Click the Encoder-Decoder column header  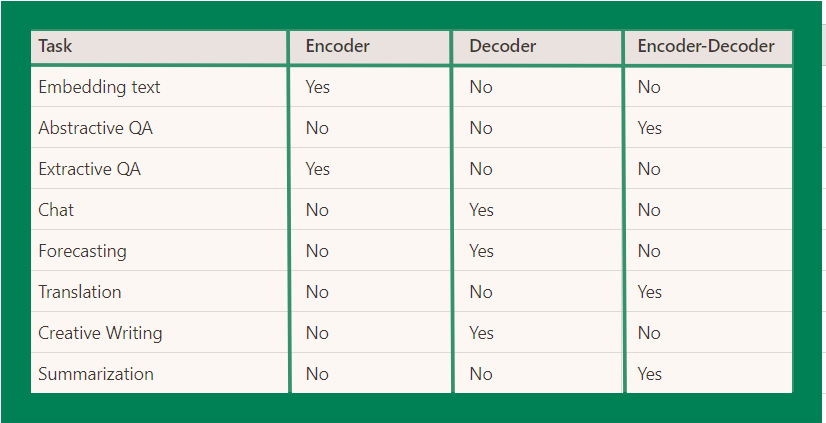point(706,46)
